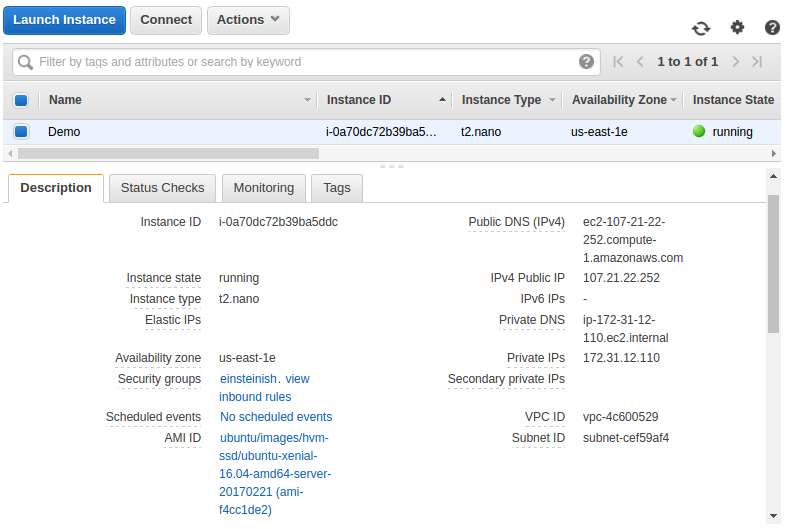
Task: Switch to the Monitoring tab
Action: click(x=264, y=188)
